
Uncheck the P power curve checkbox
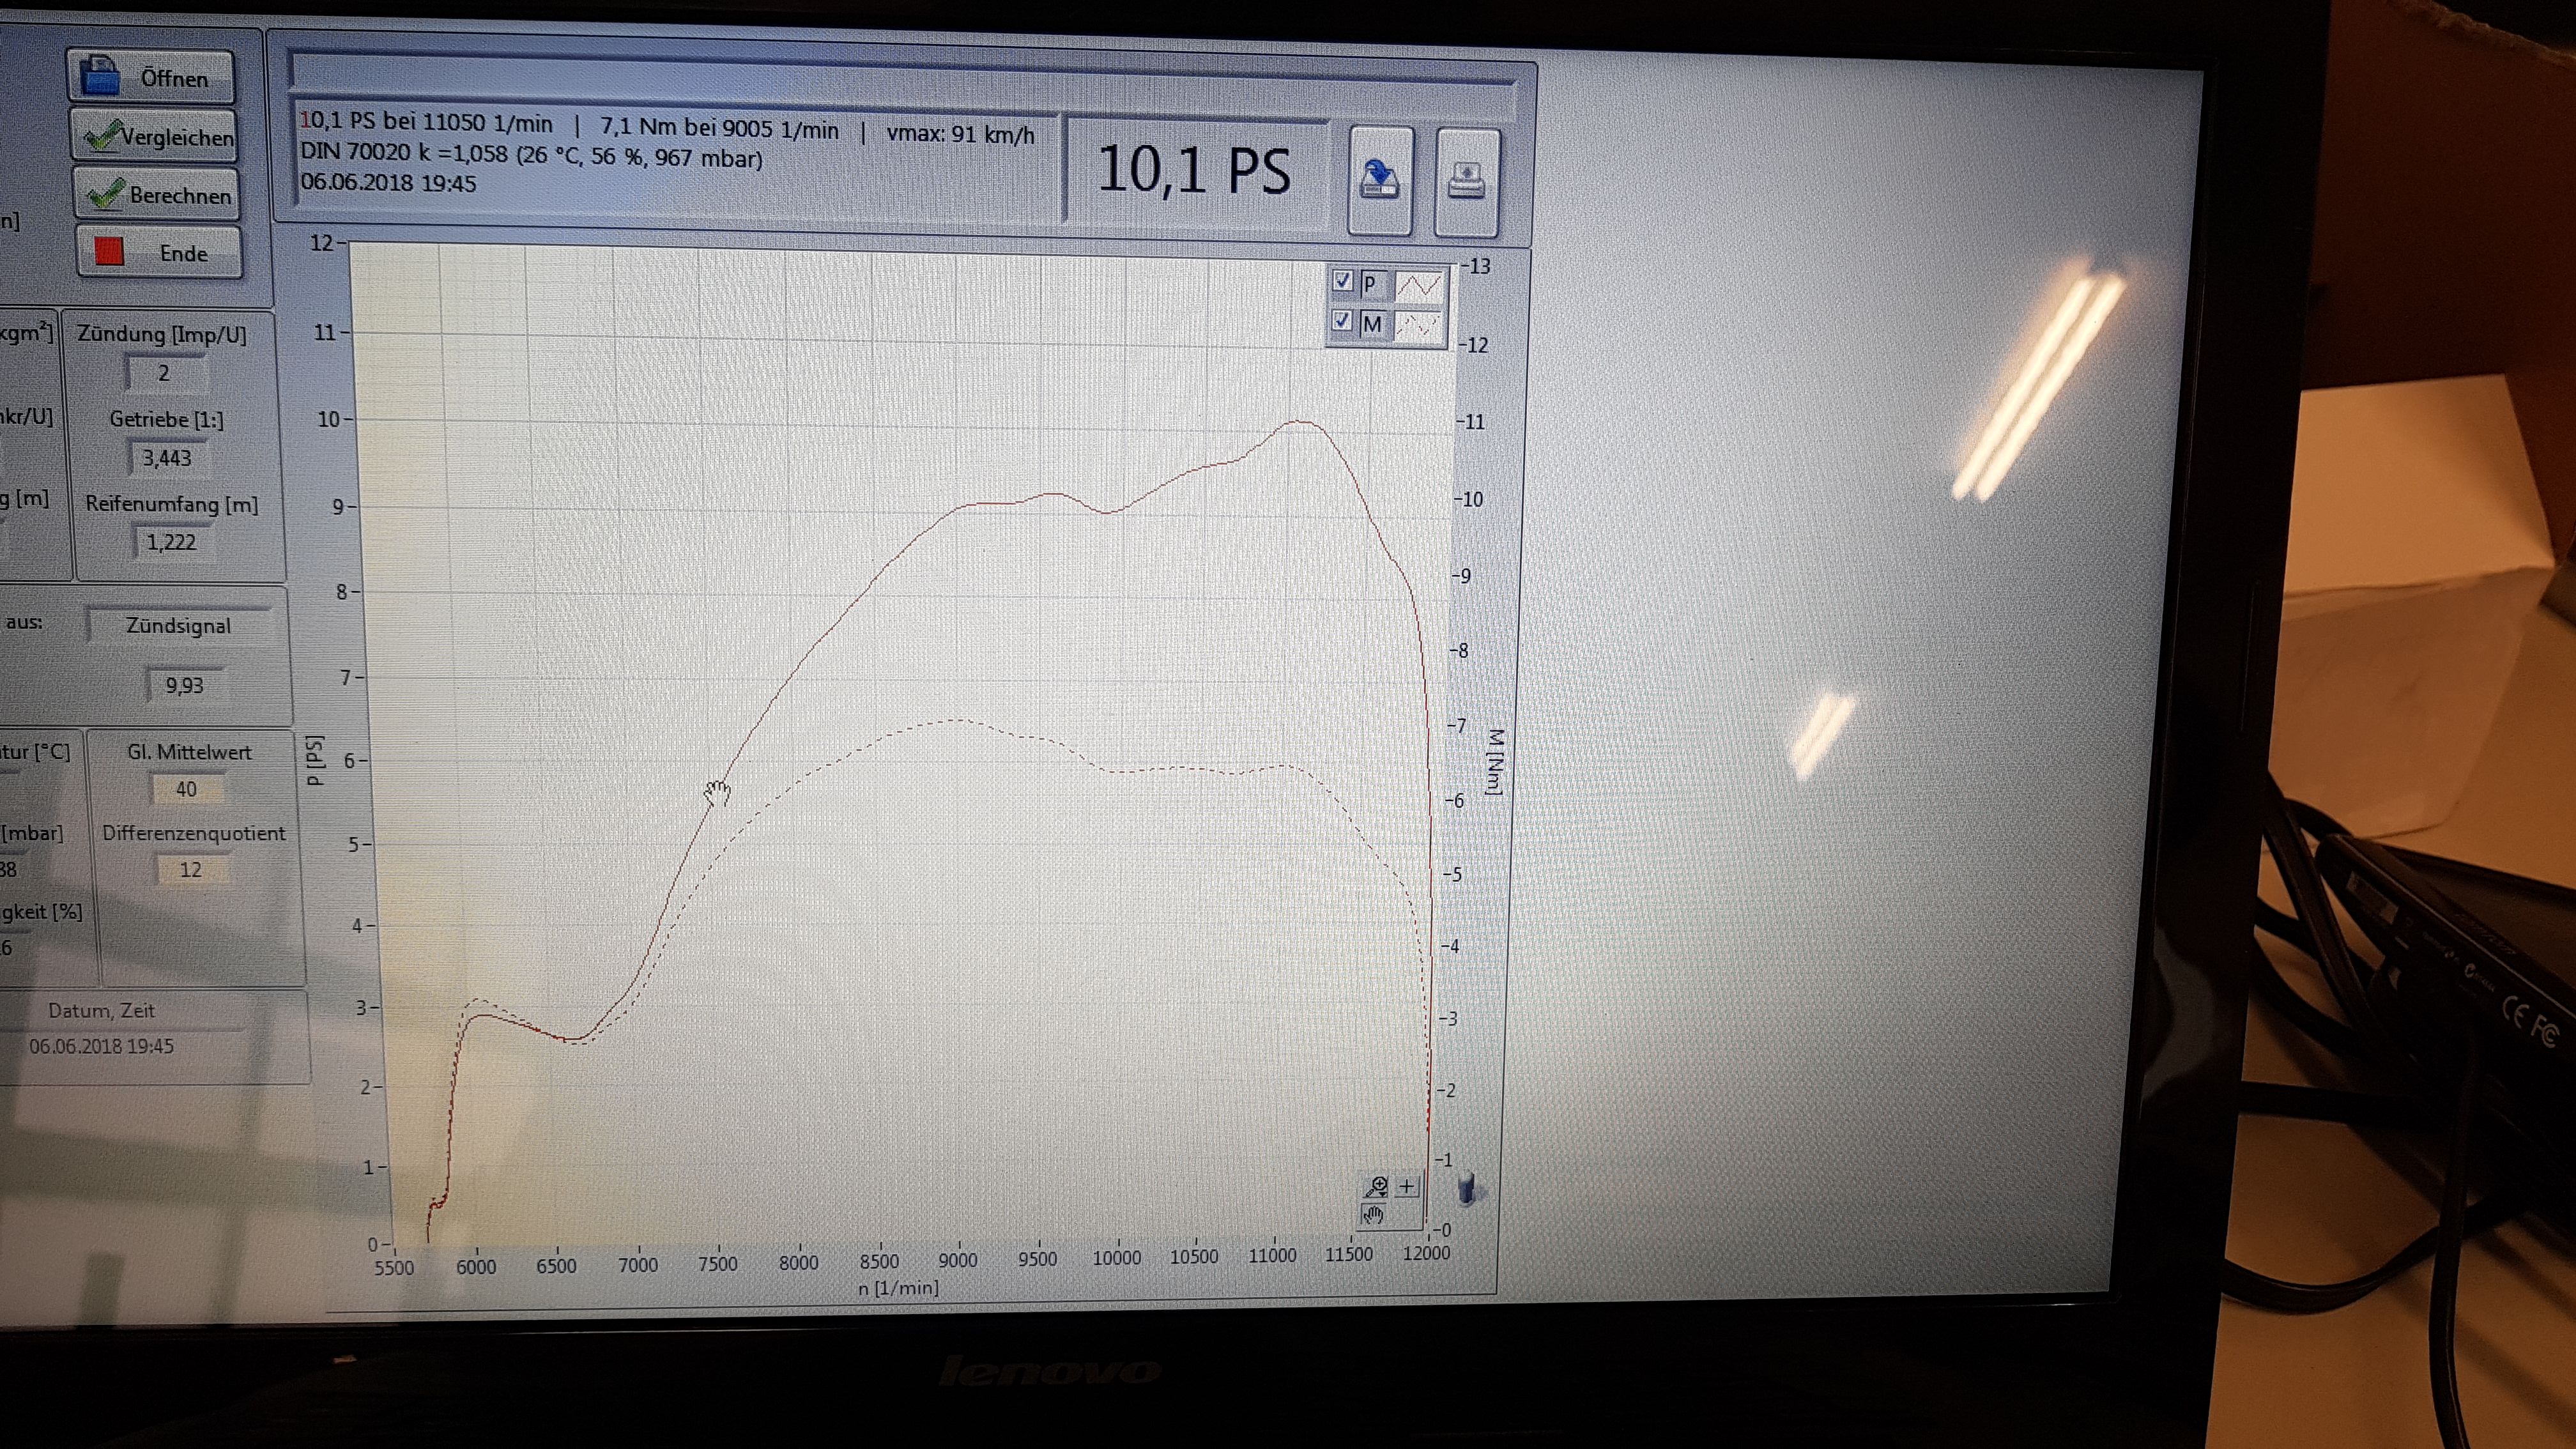point(1343,282)
